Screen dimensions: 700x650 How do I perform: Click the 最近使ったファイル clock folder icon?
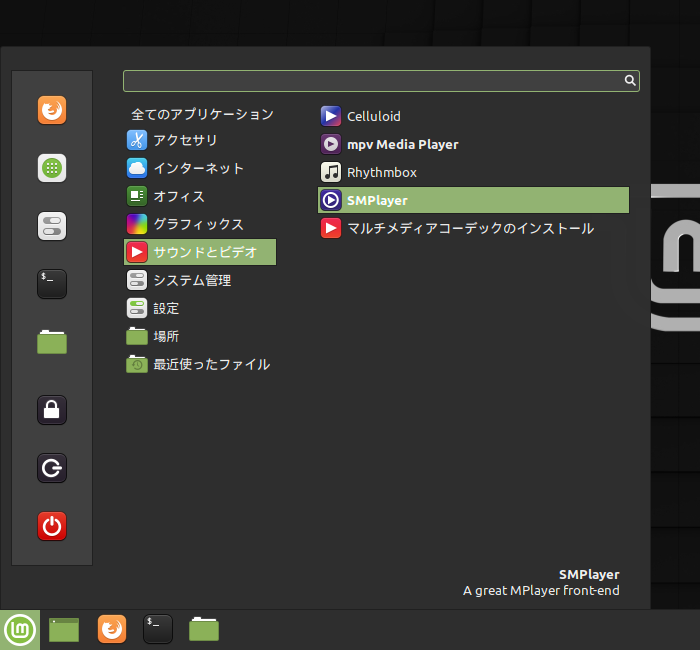pos(137,364)
